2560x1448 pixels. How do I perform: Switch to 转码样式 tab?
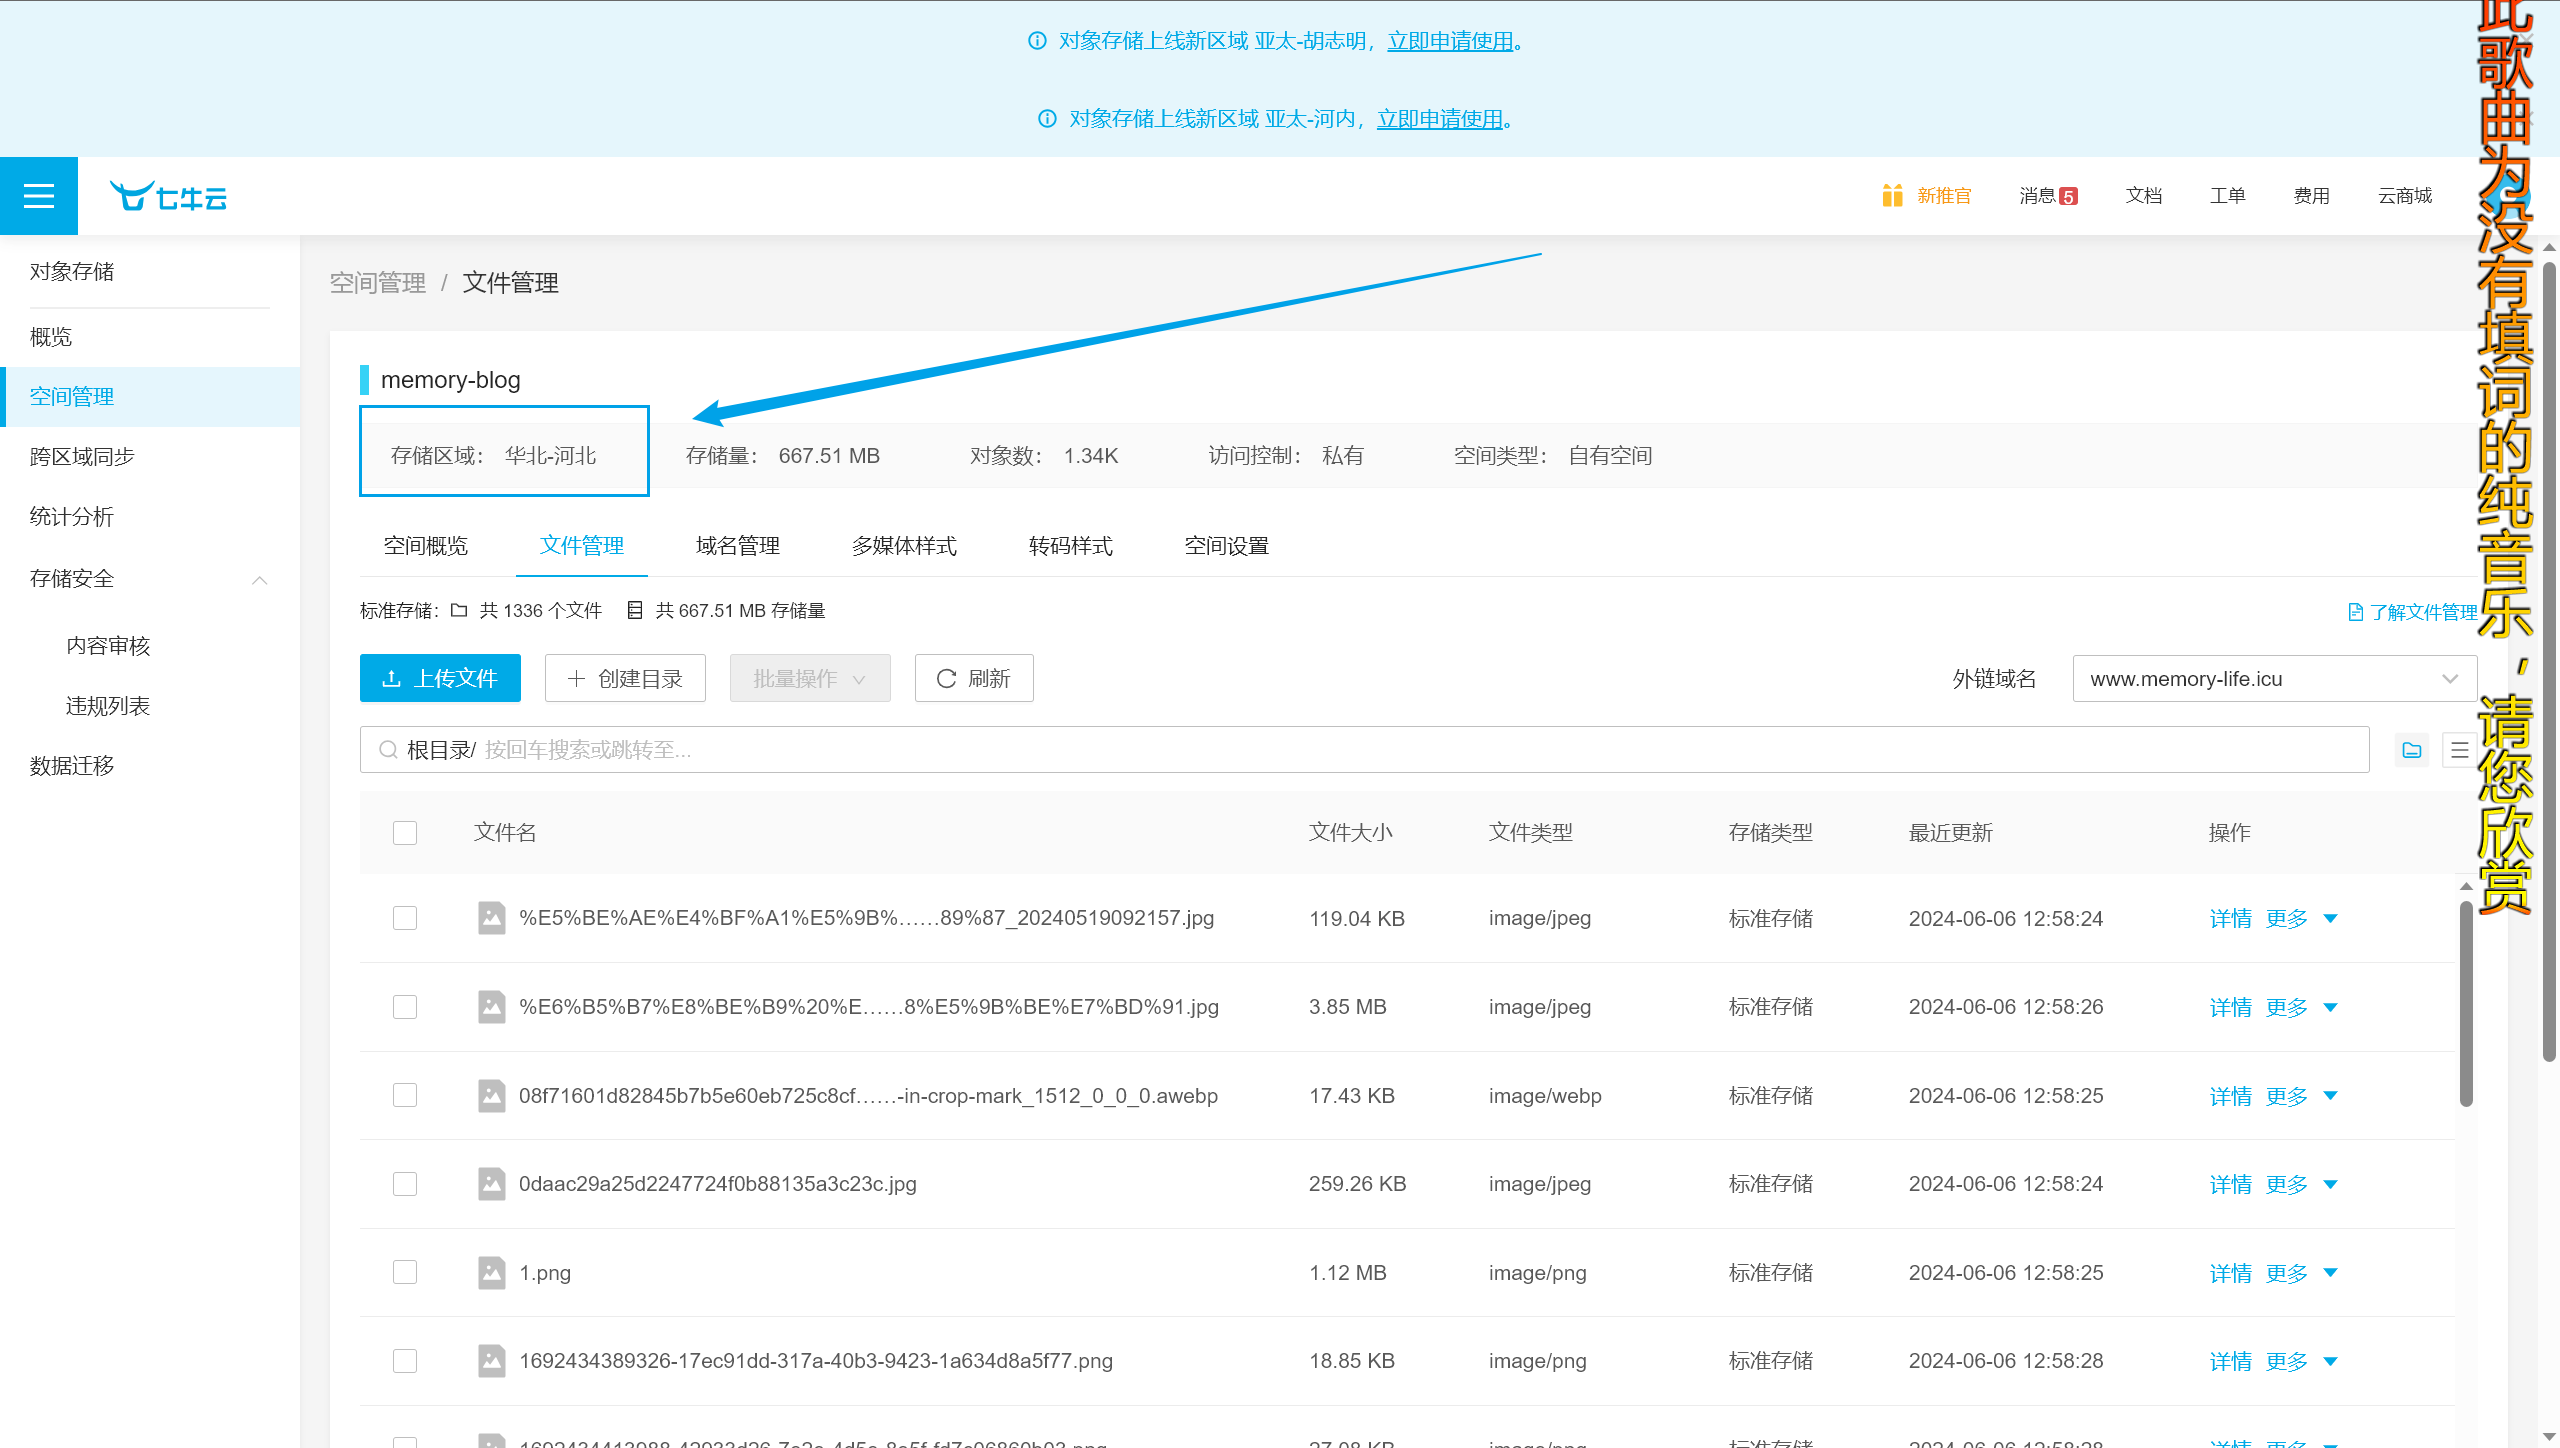pos(1071,546)
